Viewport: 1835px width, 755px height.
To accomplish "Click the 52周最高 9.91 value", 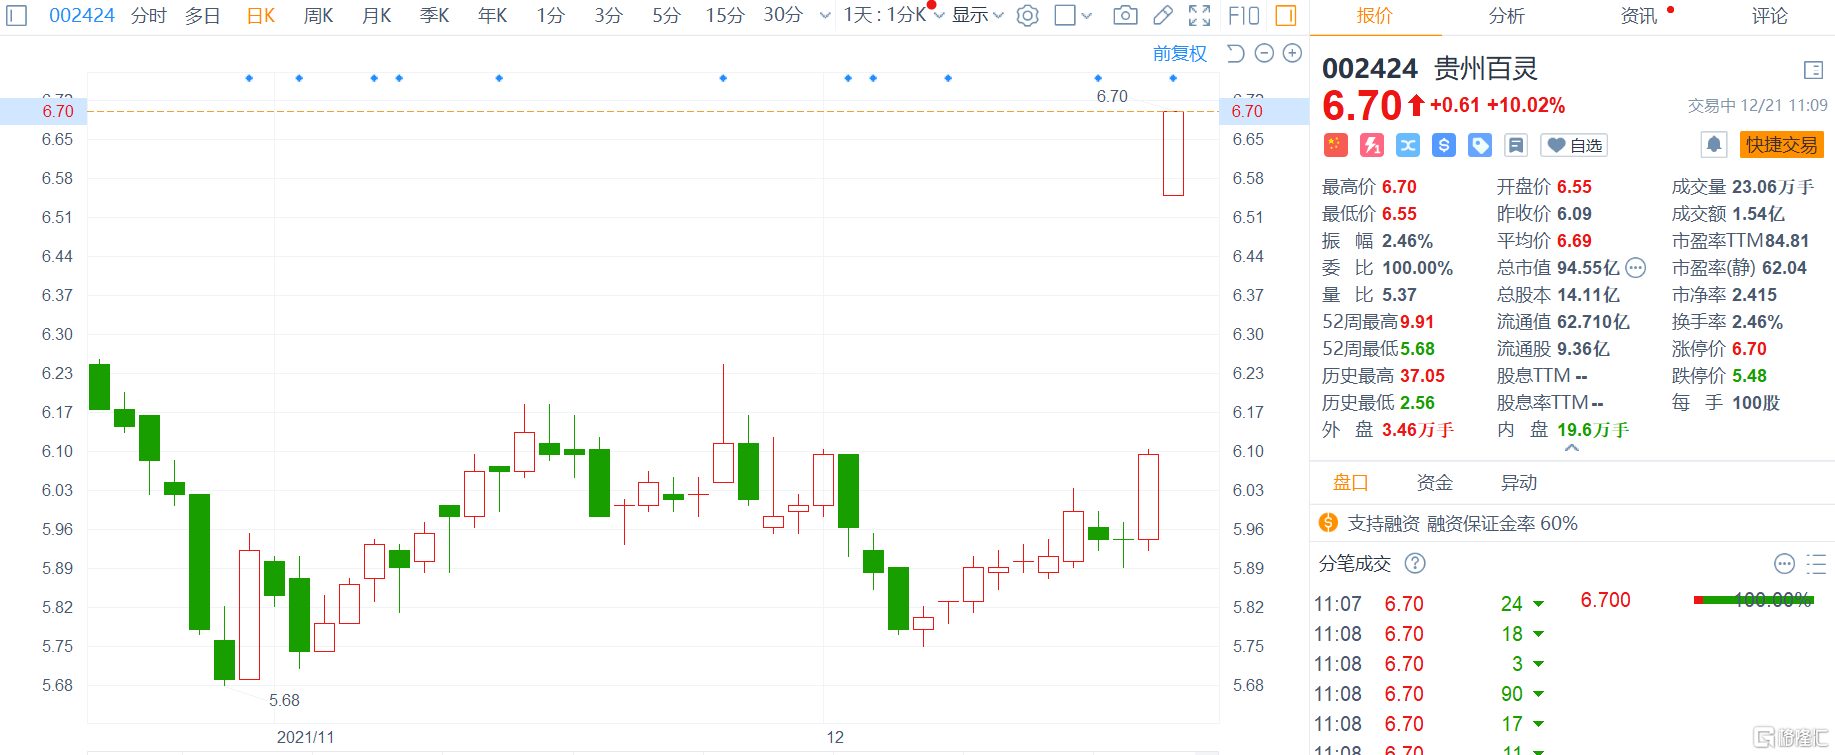I will pos(1417,322).
